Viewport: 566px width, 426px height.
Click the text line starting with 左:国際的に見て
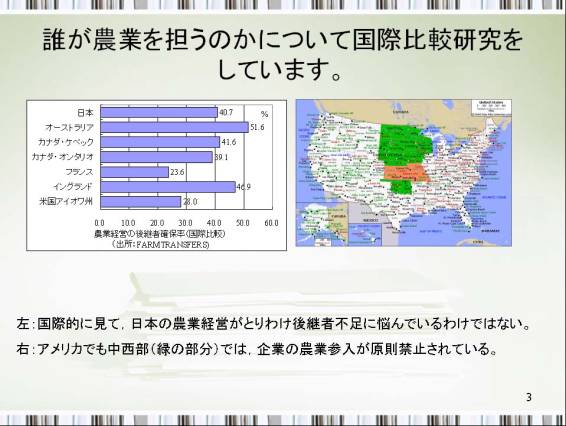point(273,323)
